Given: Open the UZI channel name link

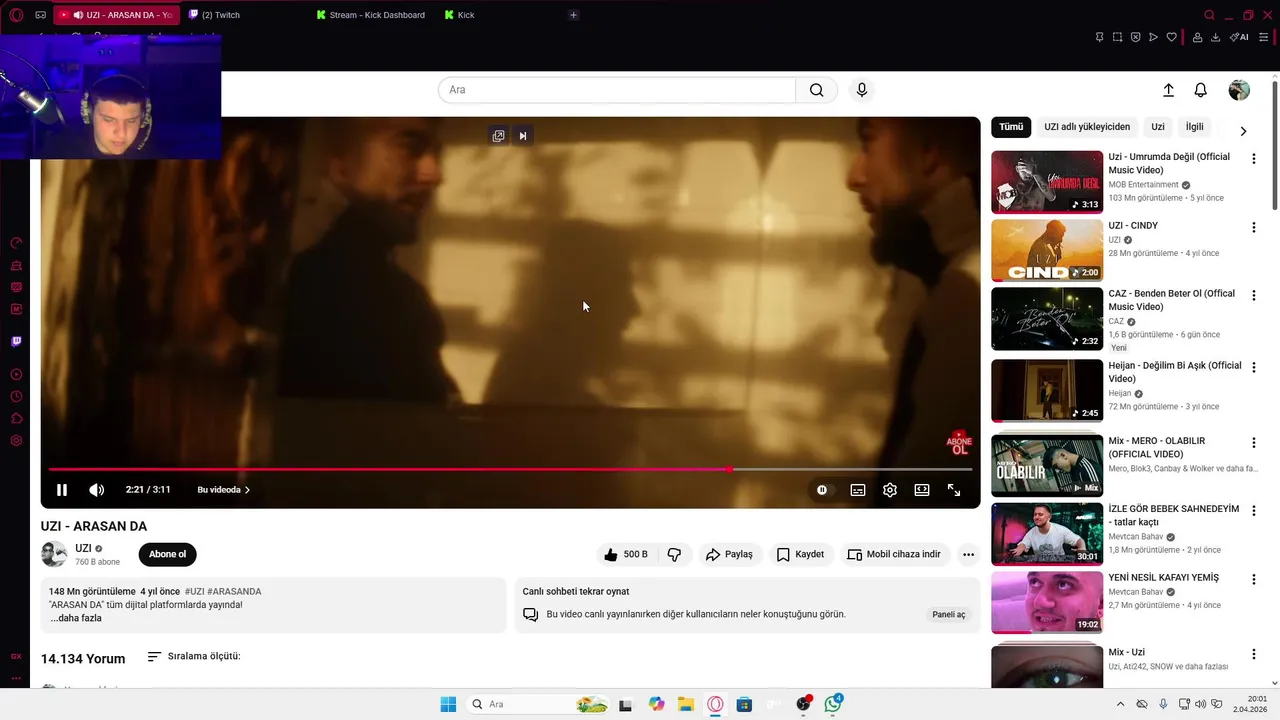Looking at the screenshot, I should click(83, 548).
